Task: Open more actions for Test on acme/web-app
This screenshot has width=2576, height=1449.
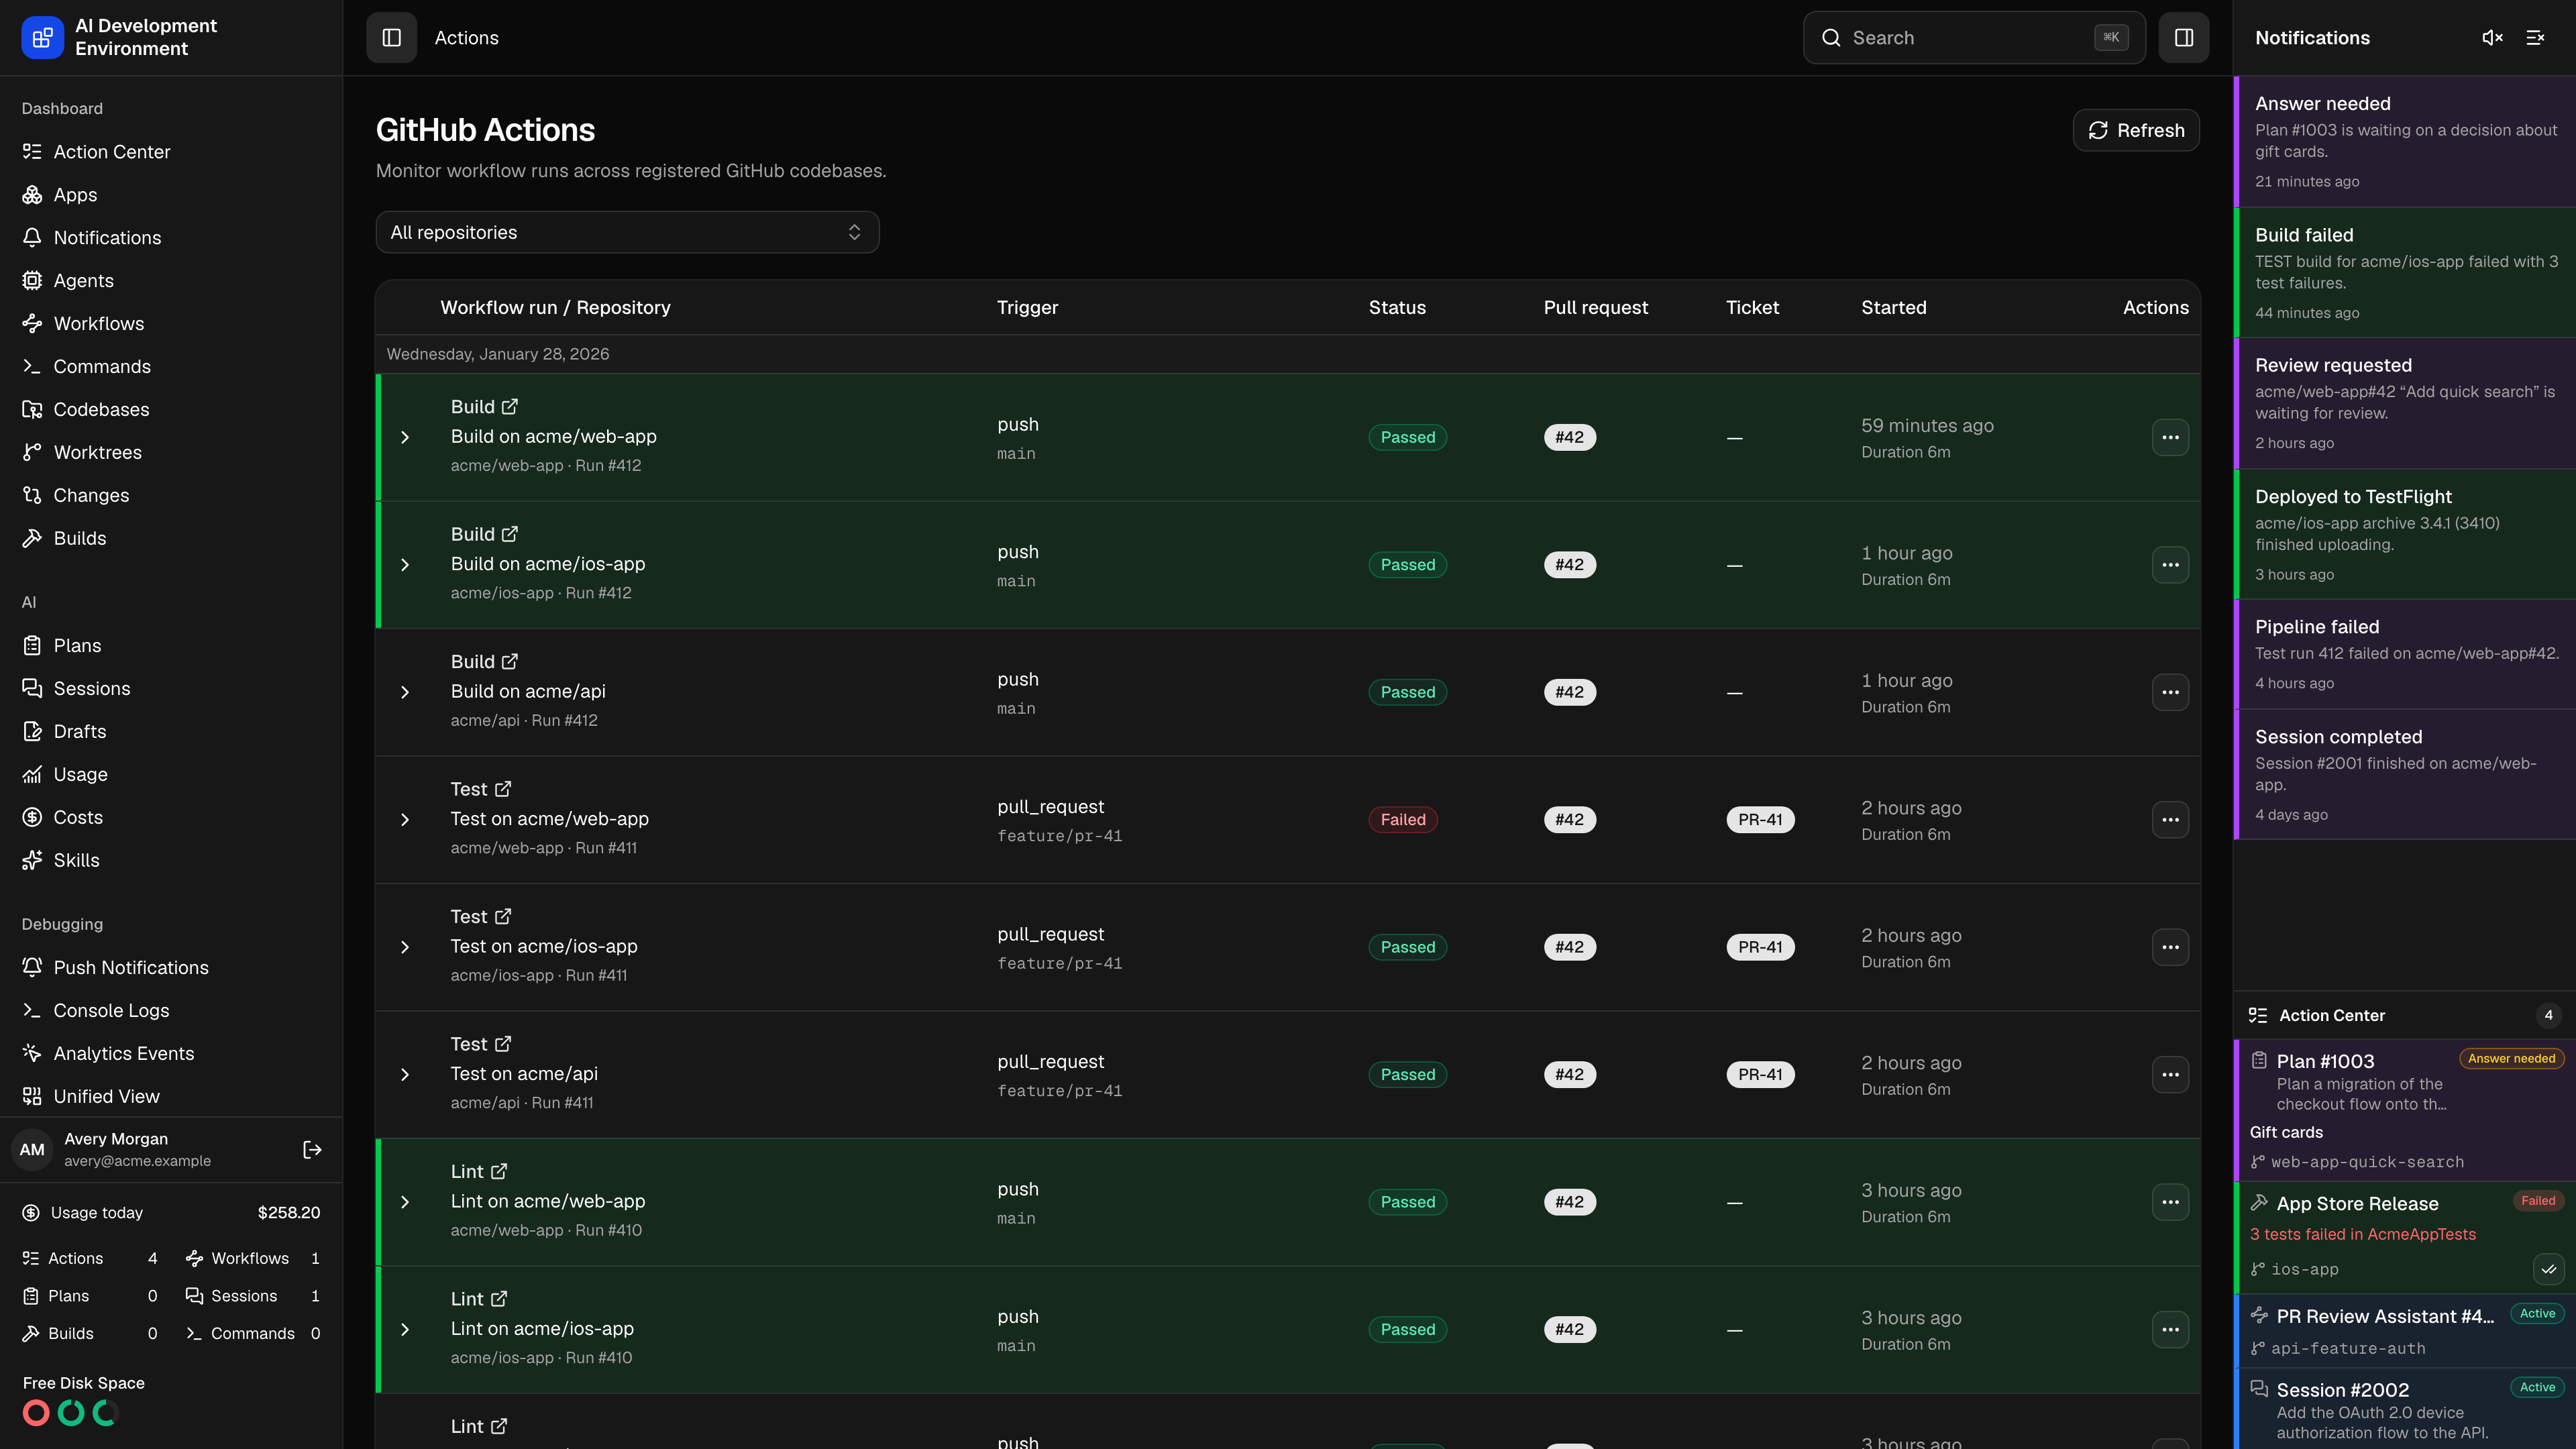Action: (x=2170, y=820)
